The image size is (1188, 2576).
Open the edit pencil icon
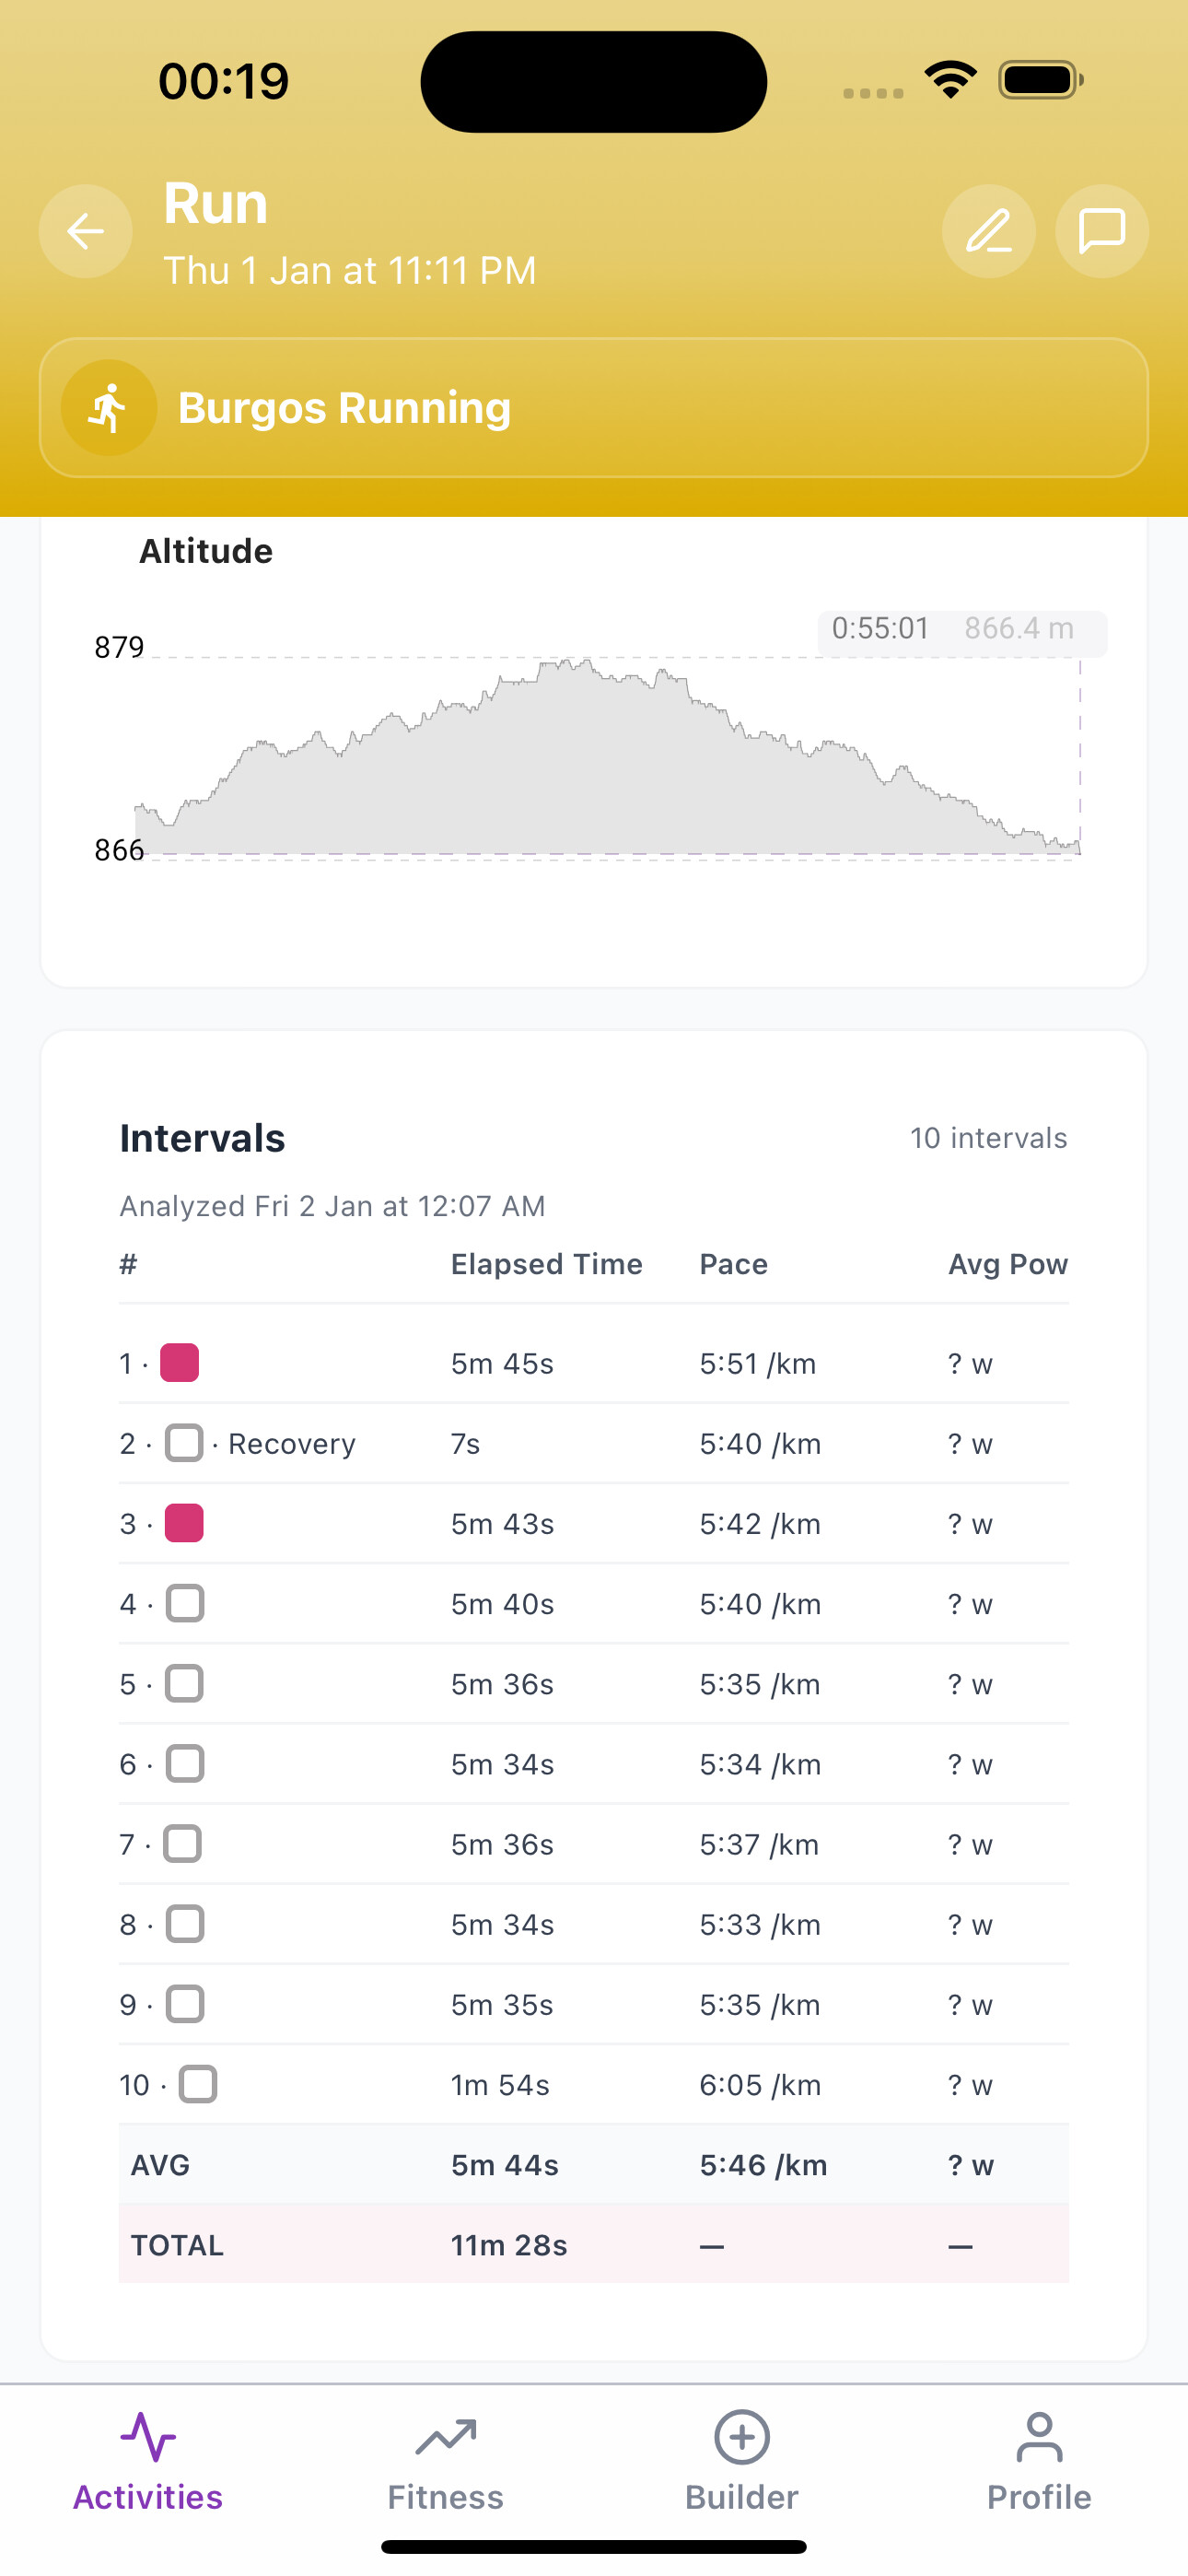coord(988,231)
